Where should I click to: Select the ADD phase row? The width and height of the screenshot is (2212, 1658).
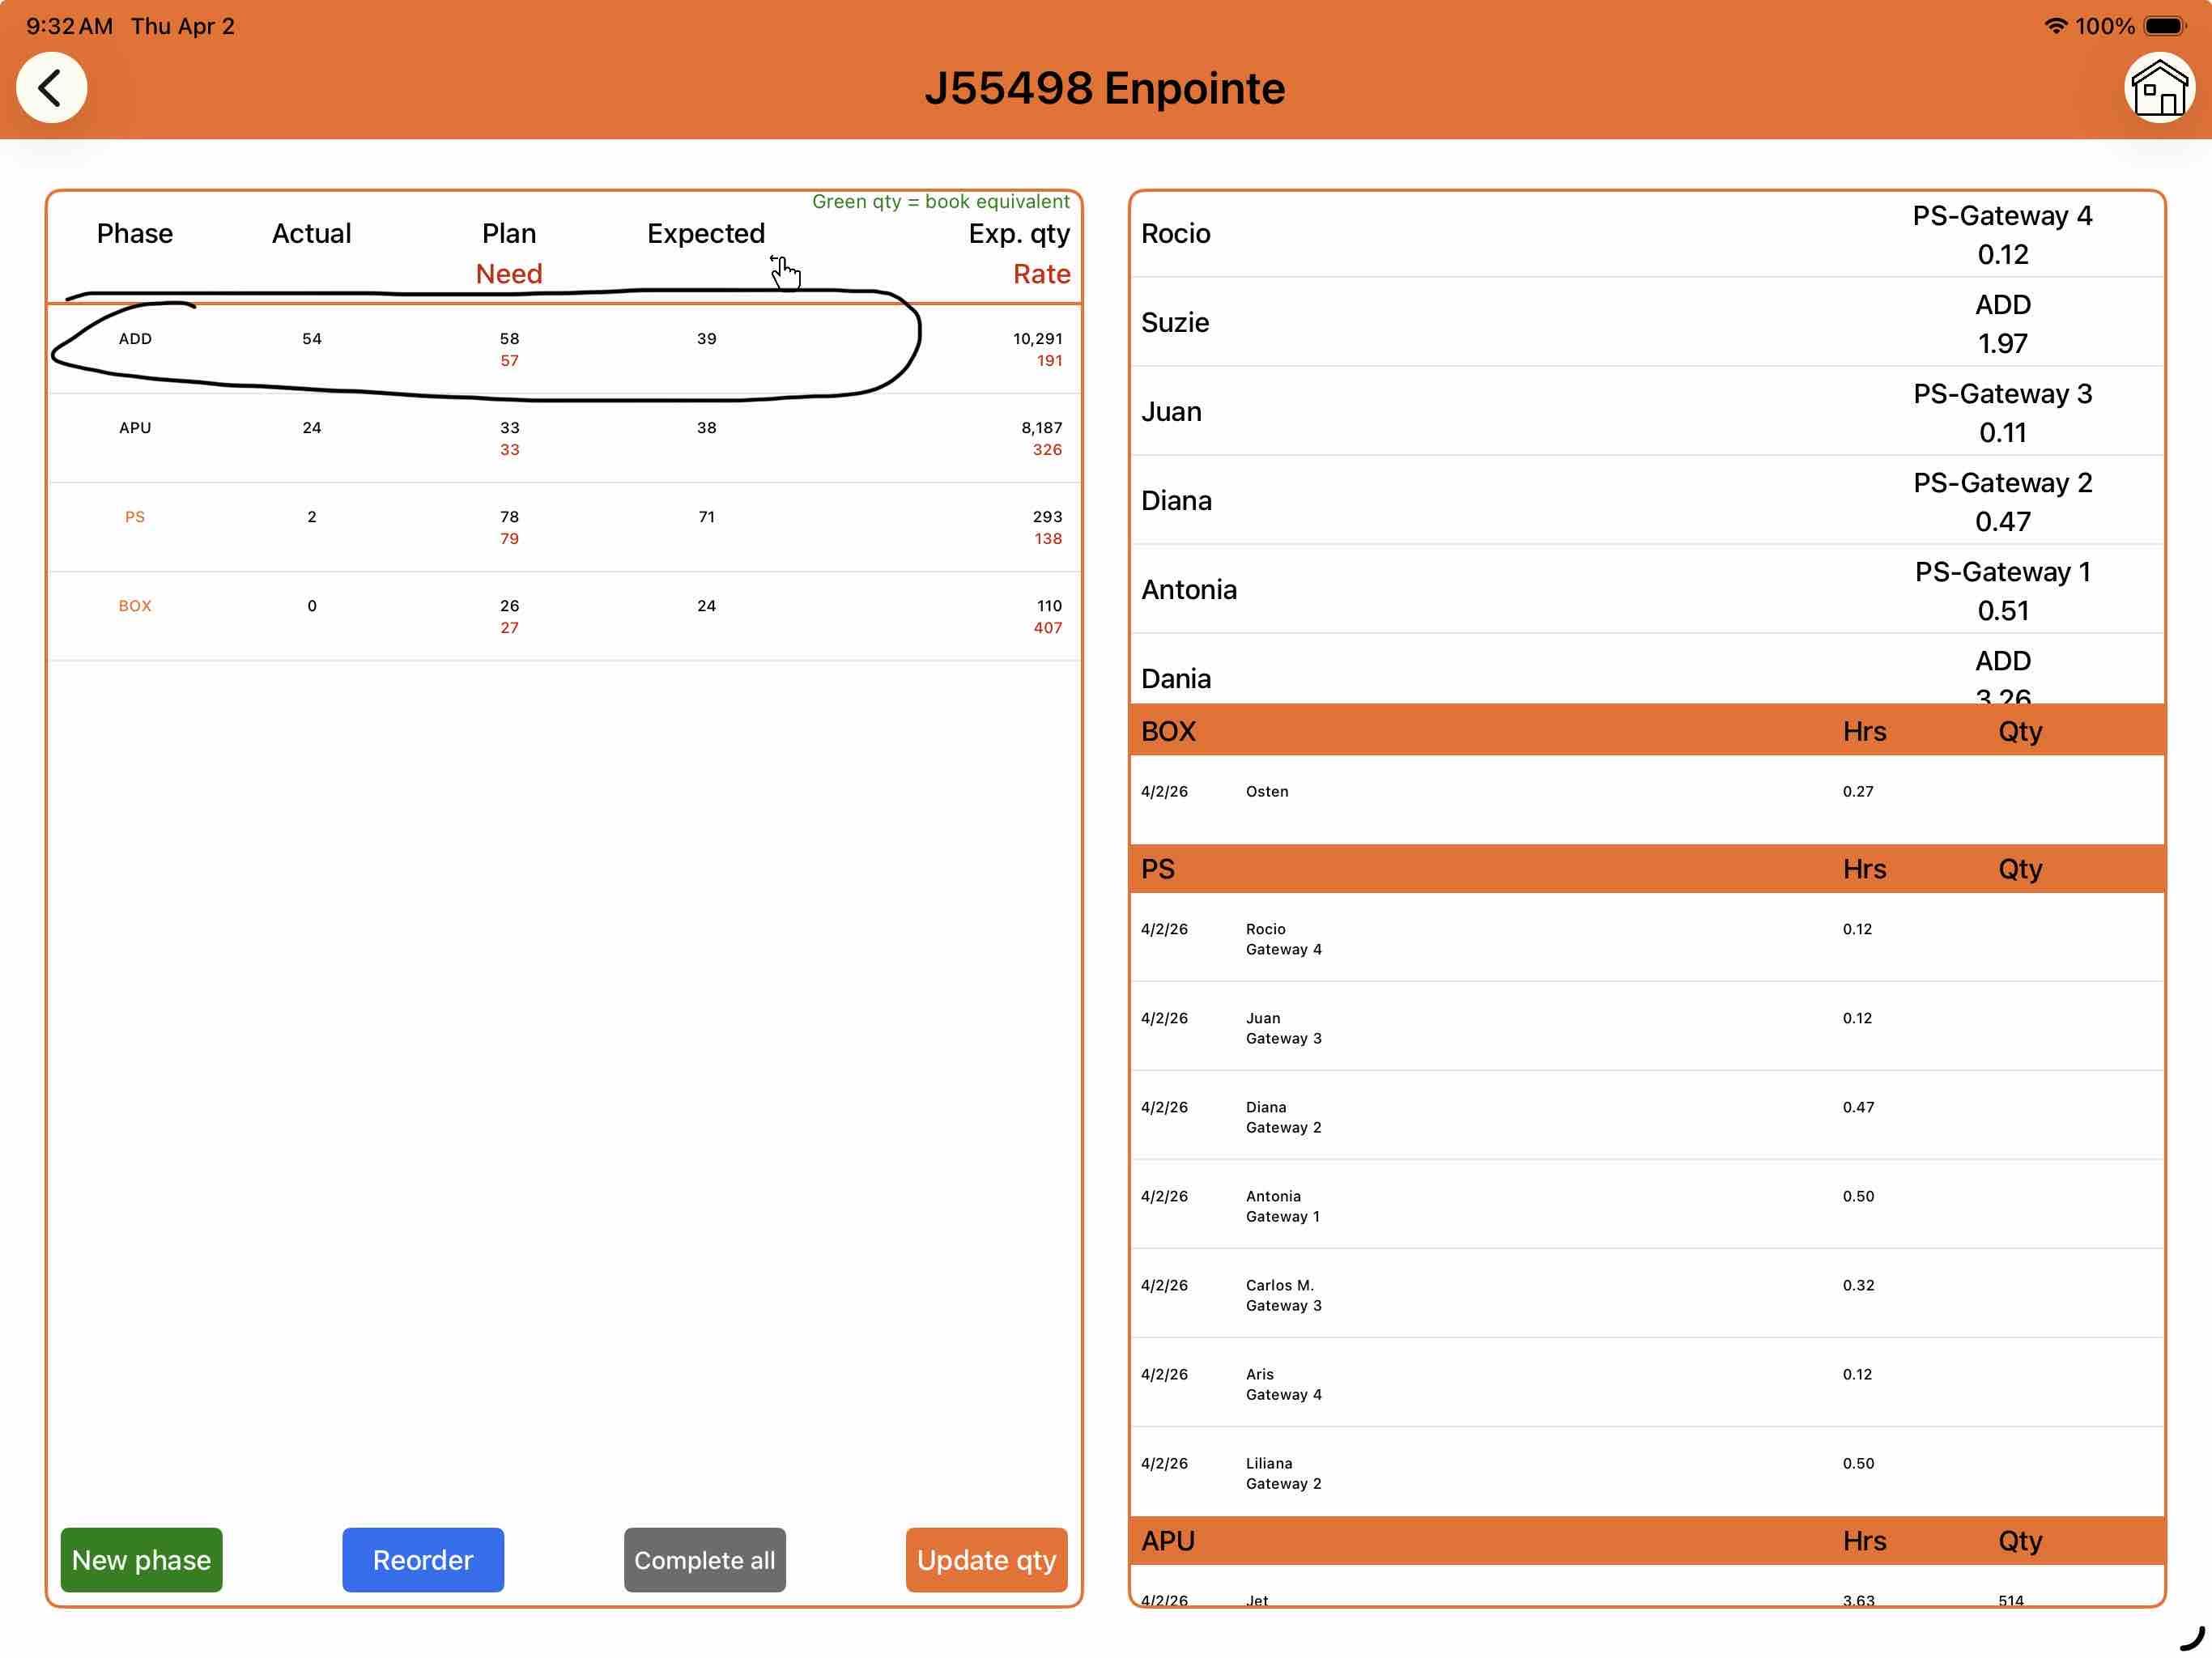point(135,339)
